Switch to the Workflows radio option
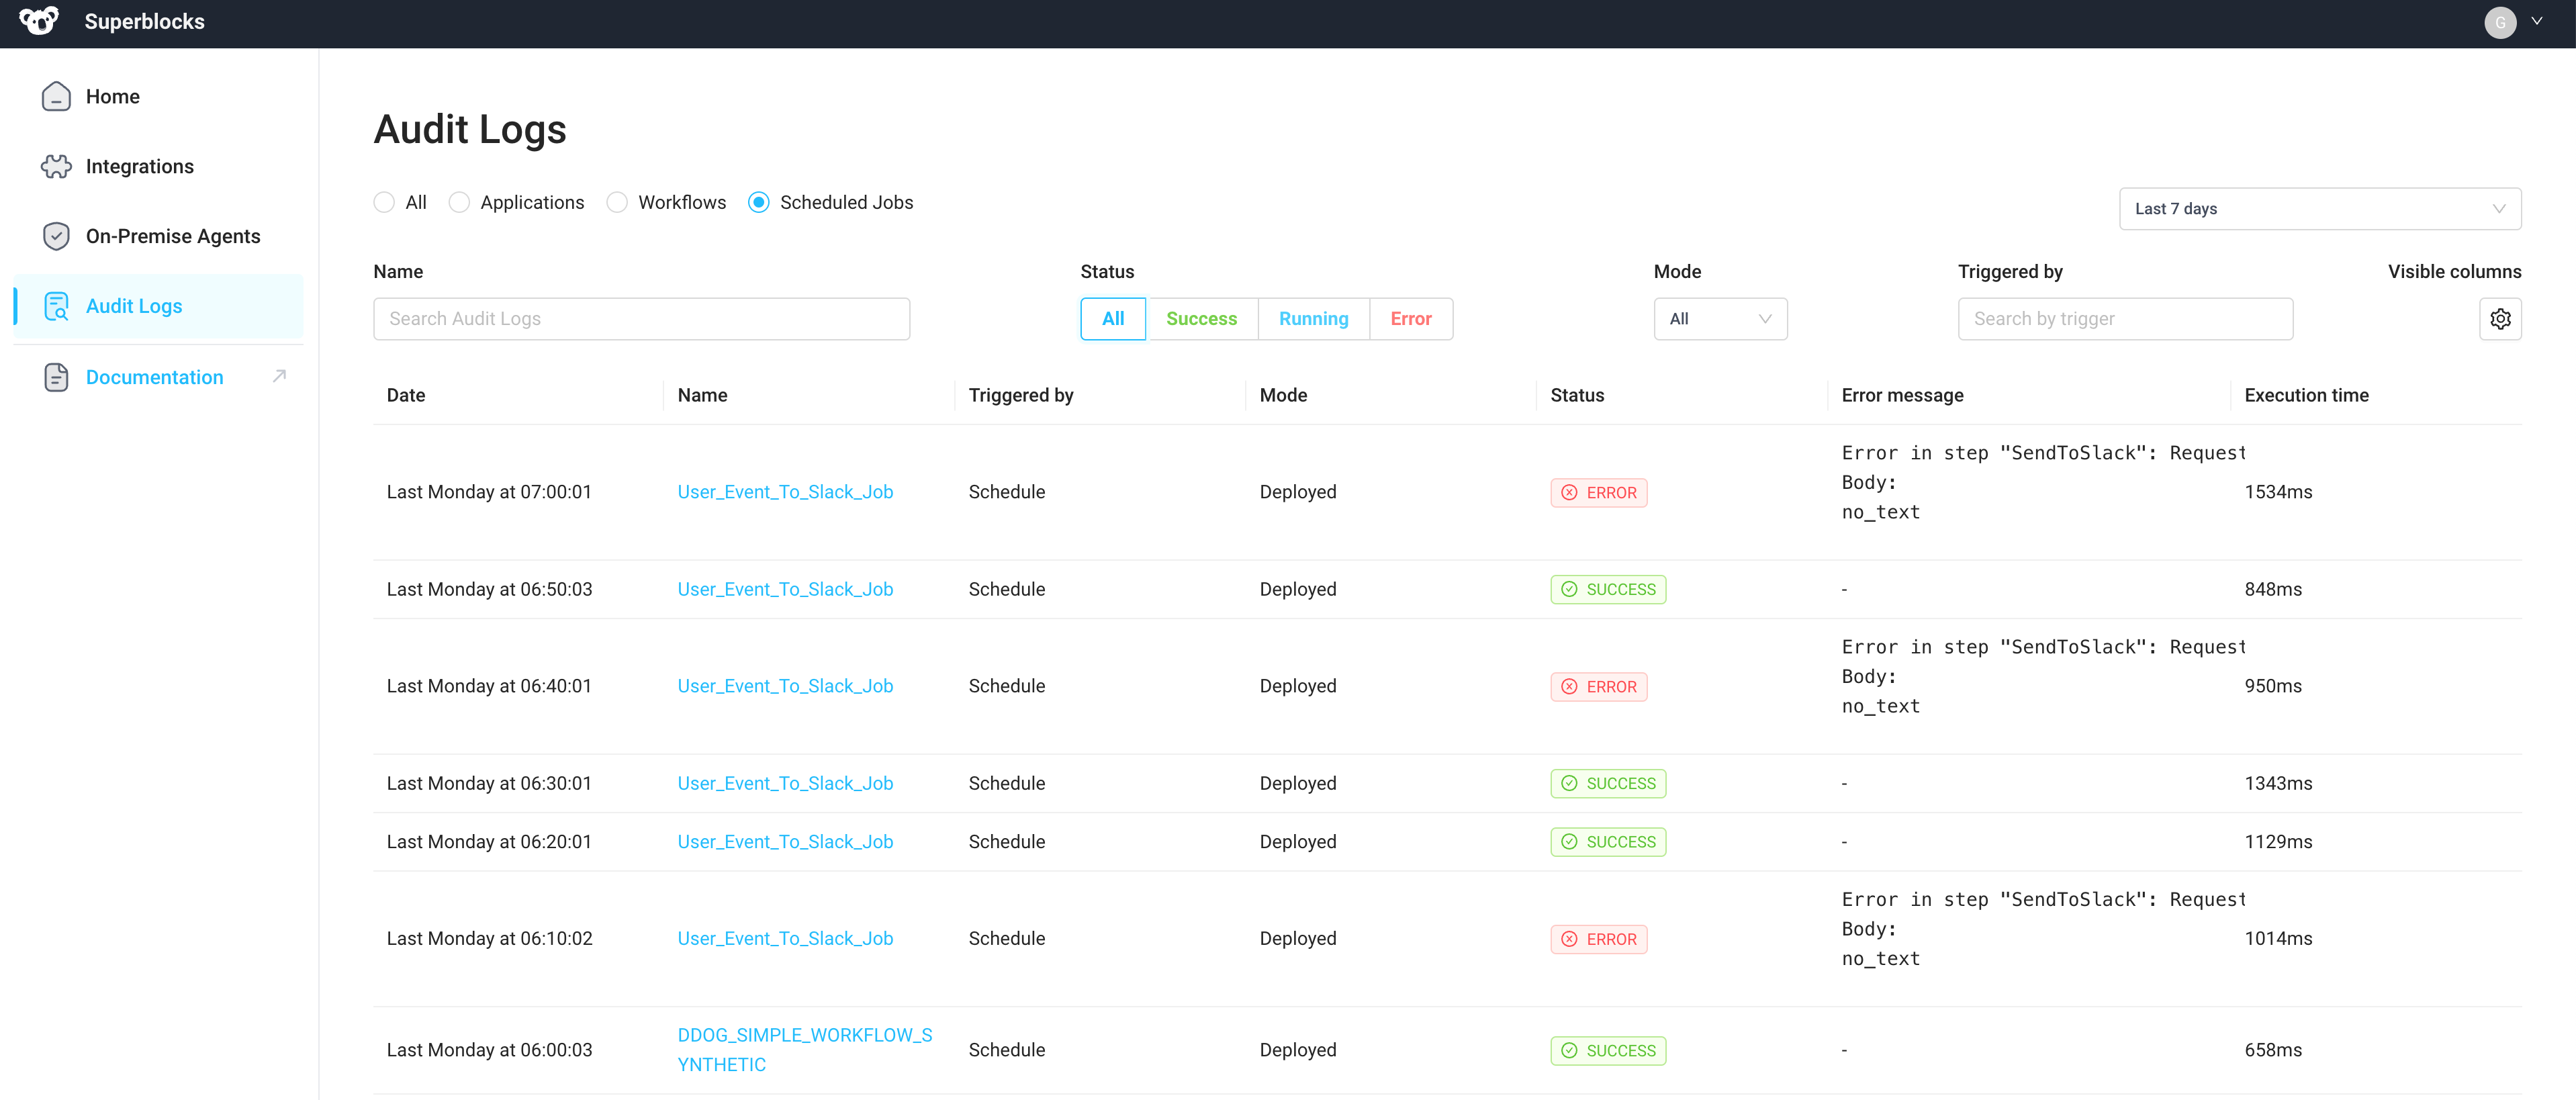This screenshot has height=1100, width=2576. pos(617,202)
